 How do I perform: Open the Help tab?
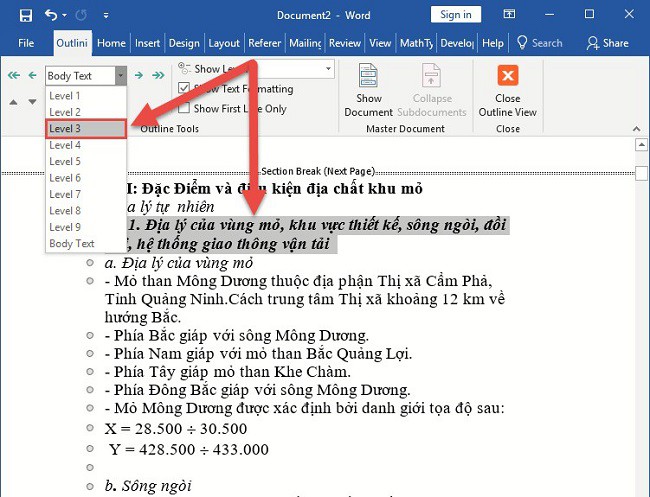pyautogui.click(x=493, y=43)
